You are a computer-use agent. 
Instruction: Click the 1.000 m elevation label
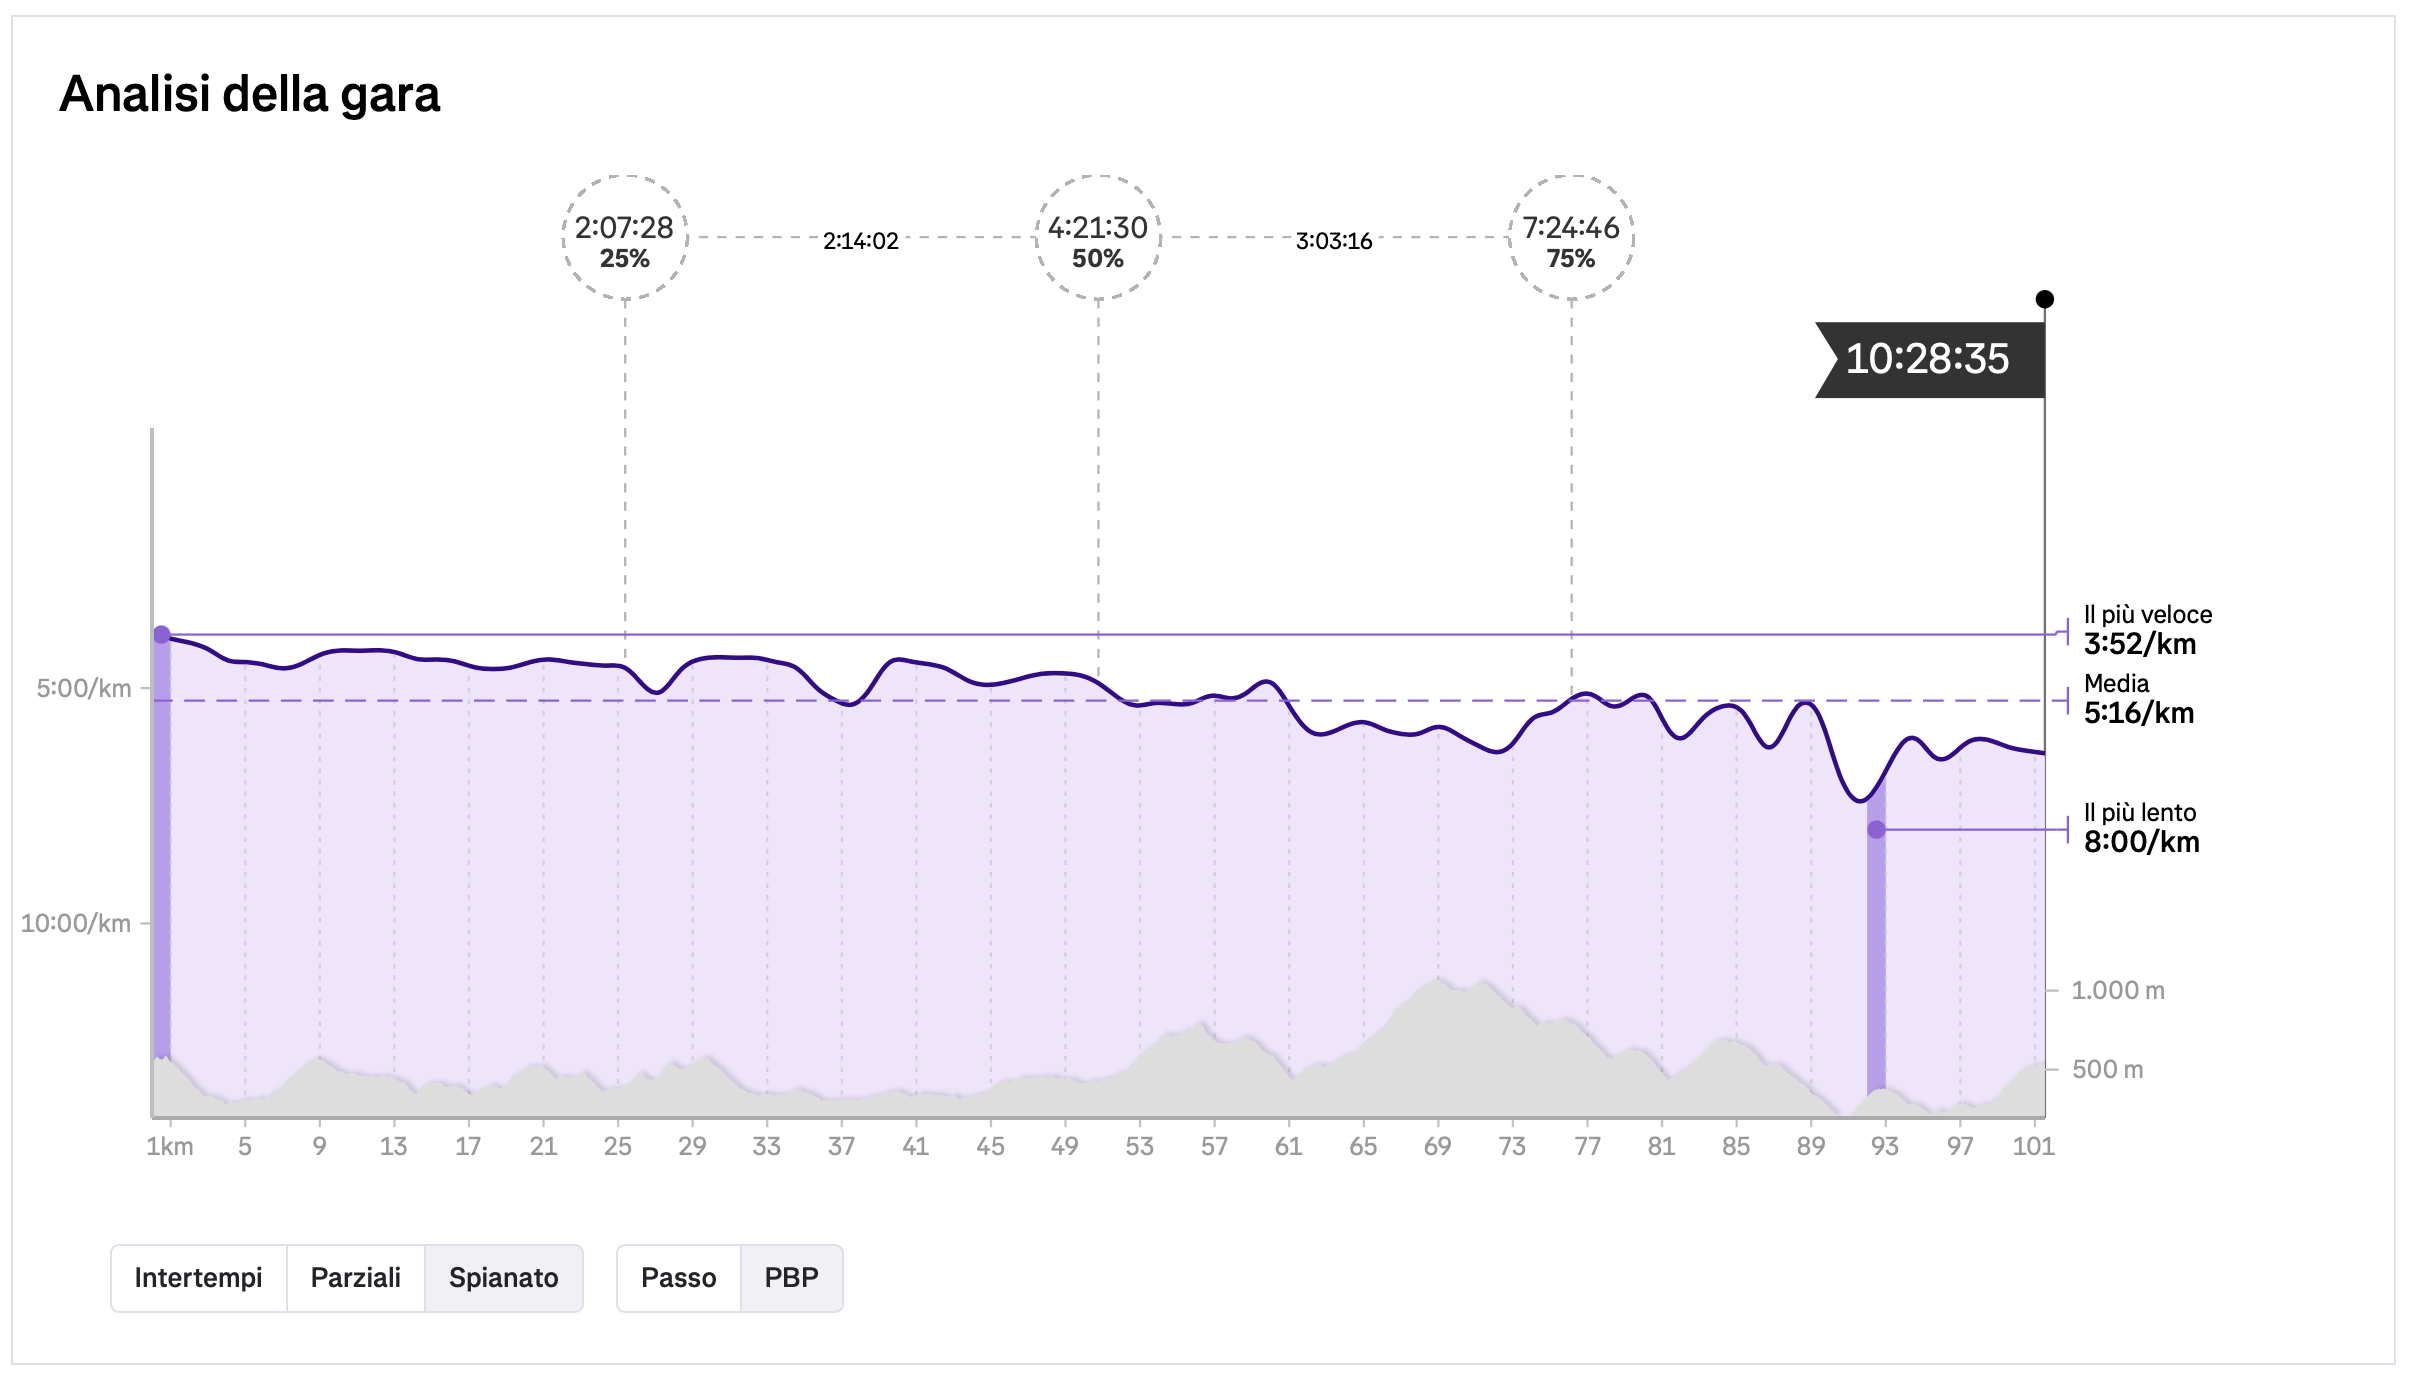tap(2118, 991)
